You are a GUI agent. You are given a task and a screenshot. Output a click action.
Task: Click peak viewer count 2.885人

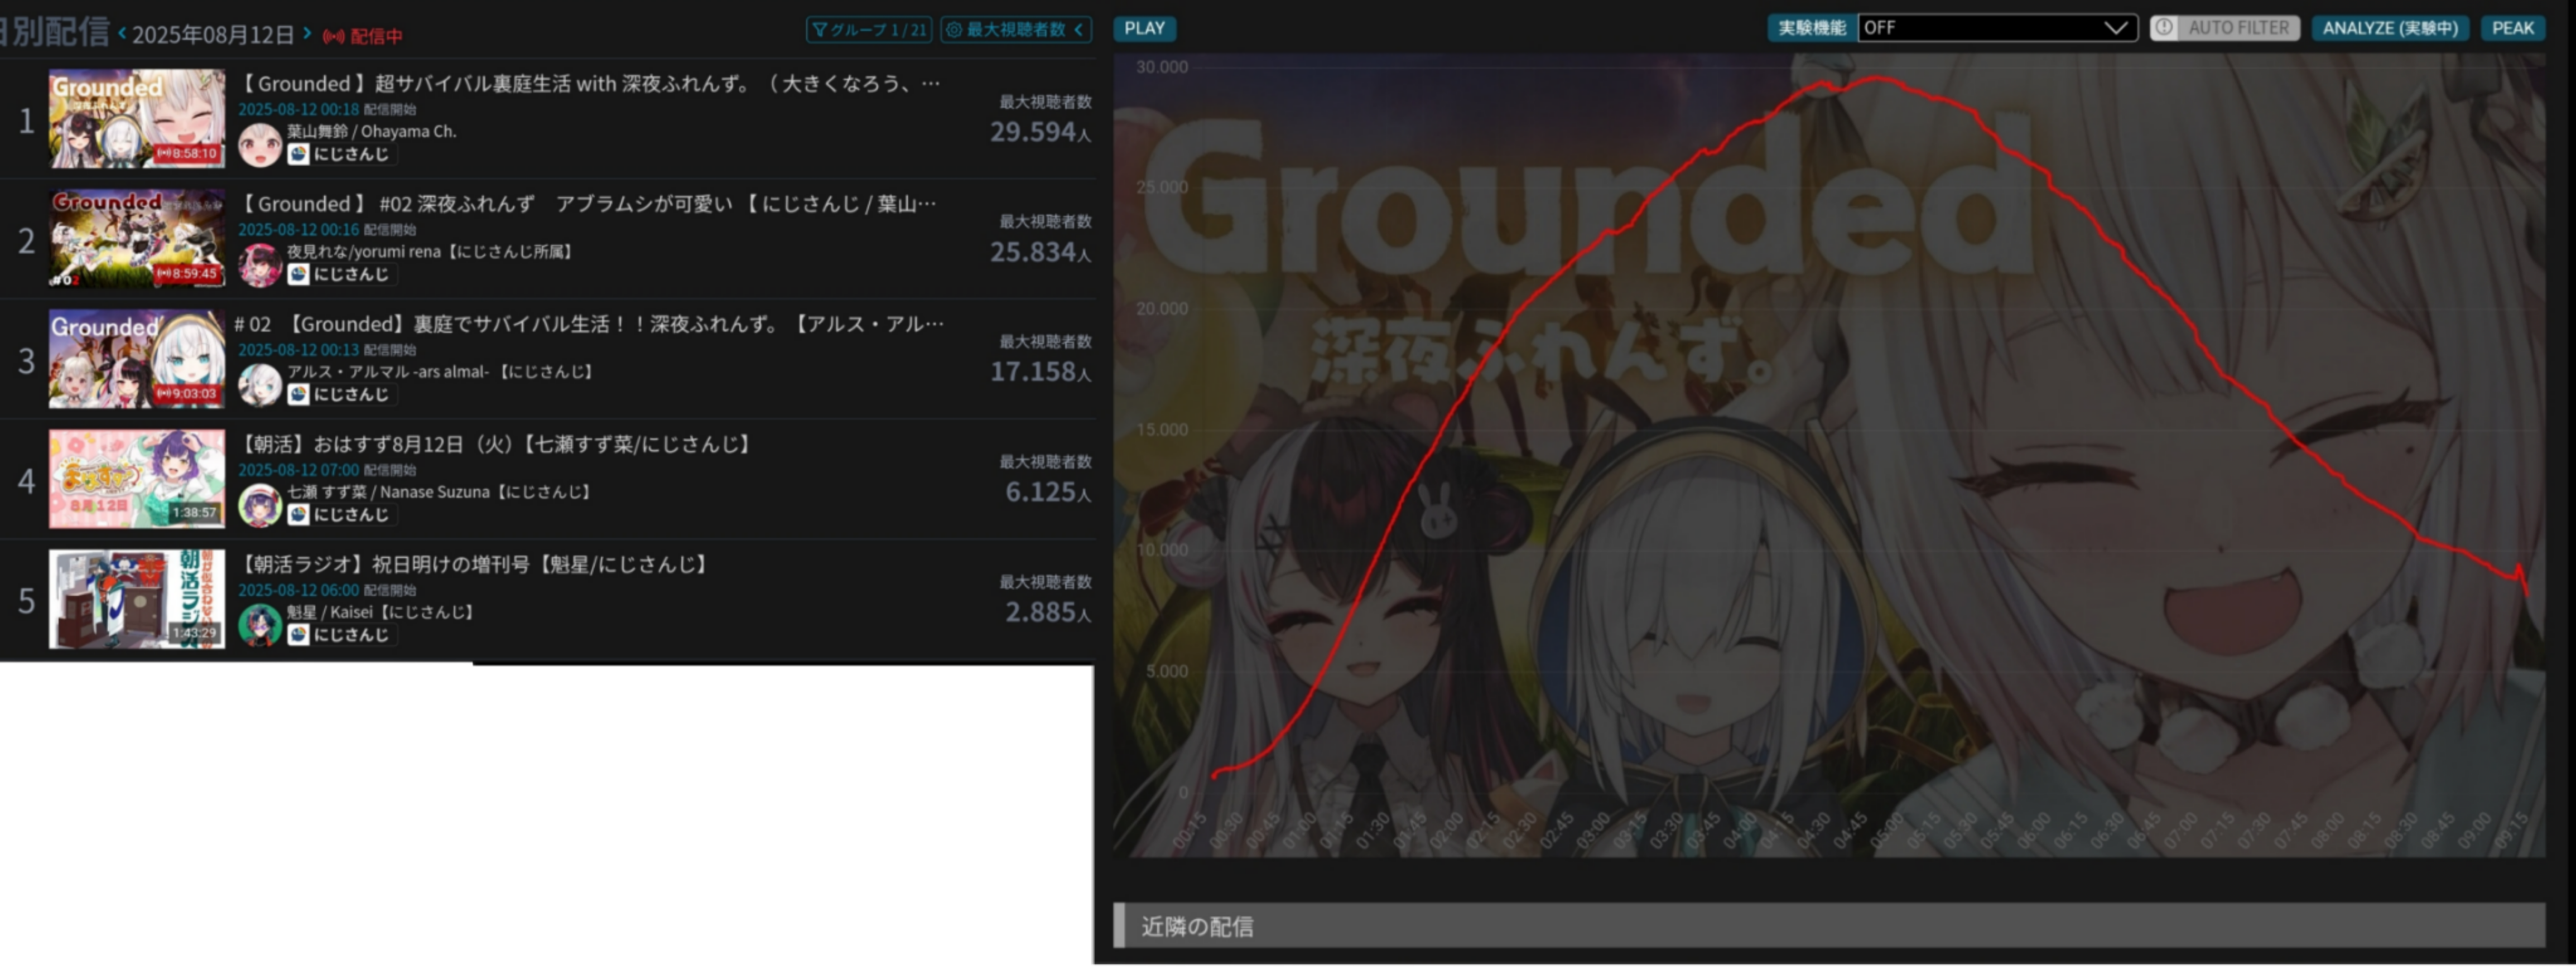[1048, 612]
